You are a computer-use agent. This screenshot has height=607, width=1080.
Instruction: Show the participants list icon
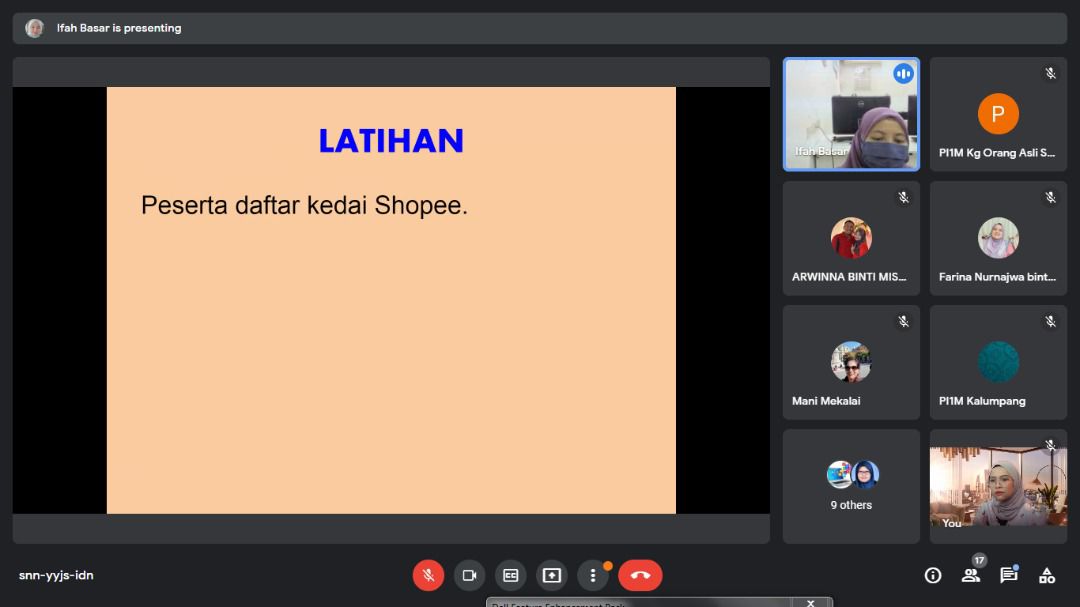pos(970,575)
